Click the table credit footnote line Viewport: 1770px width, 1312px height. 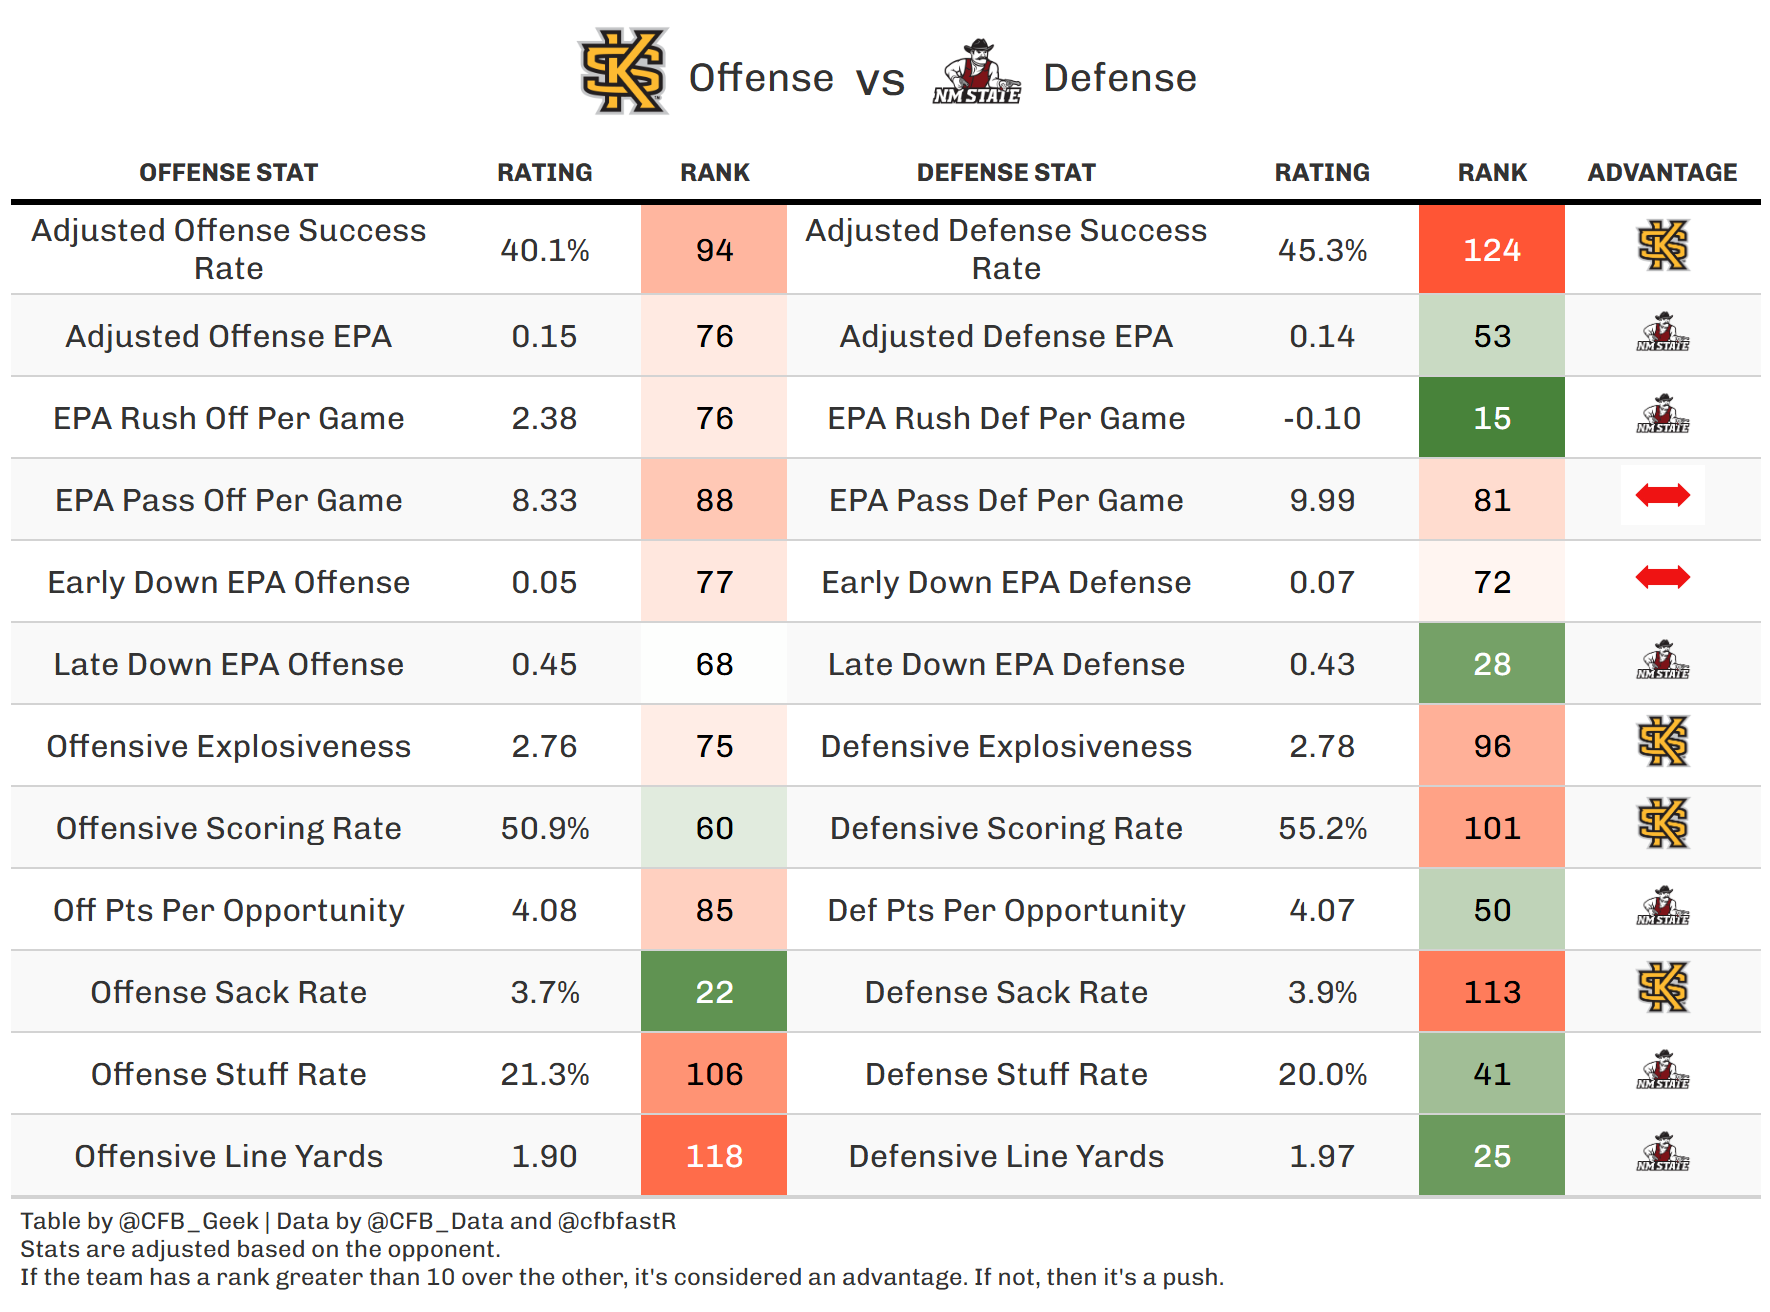348,1221
